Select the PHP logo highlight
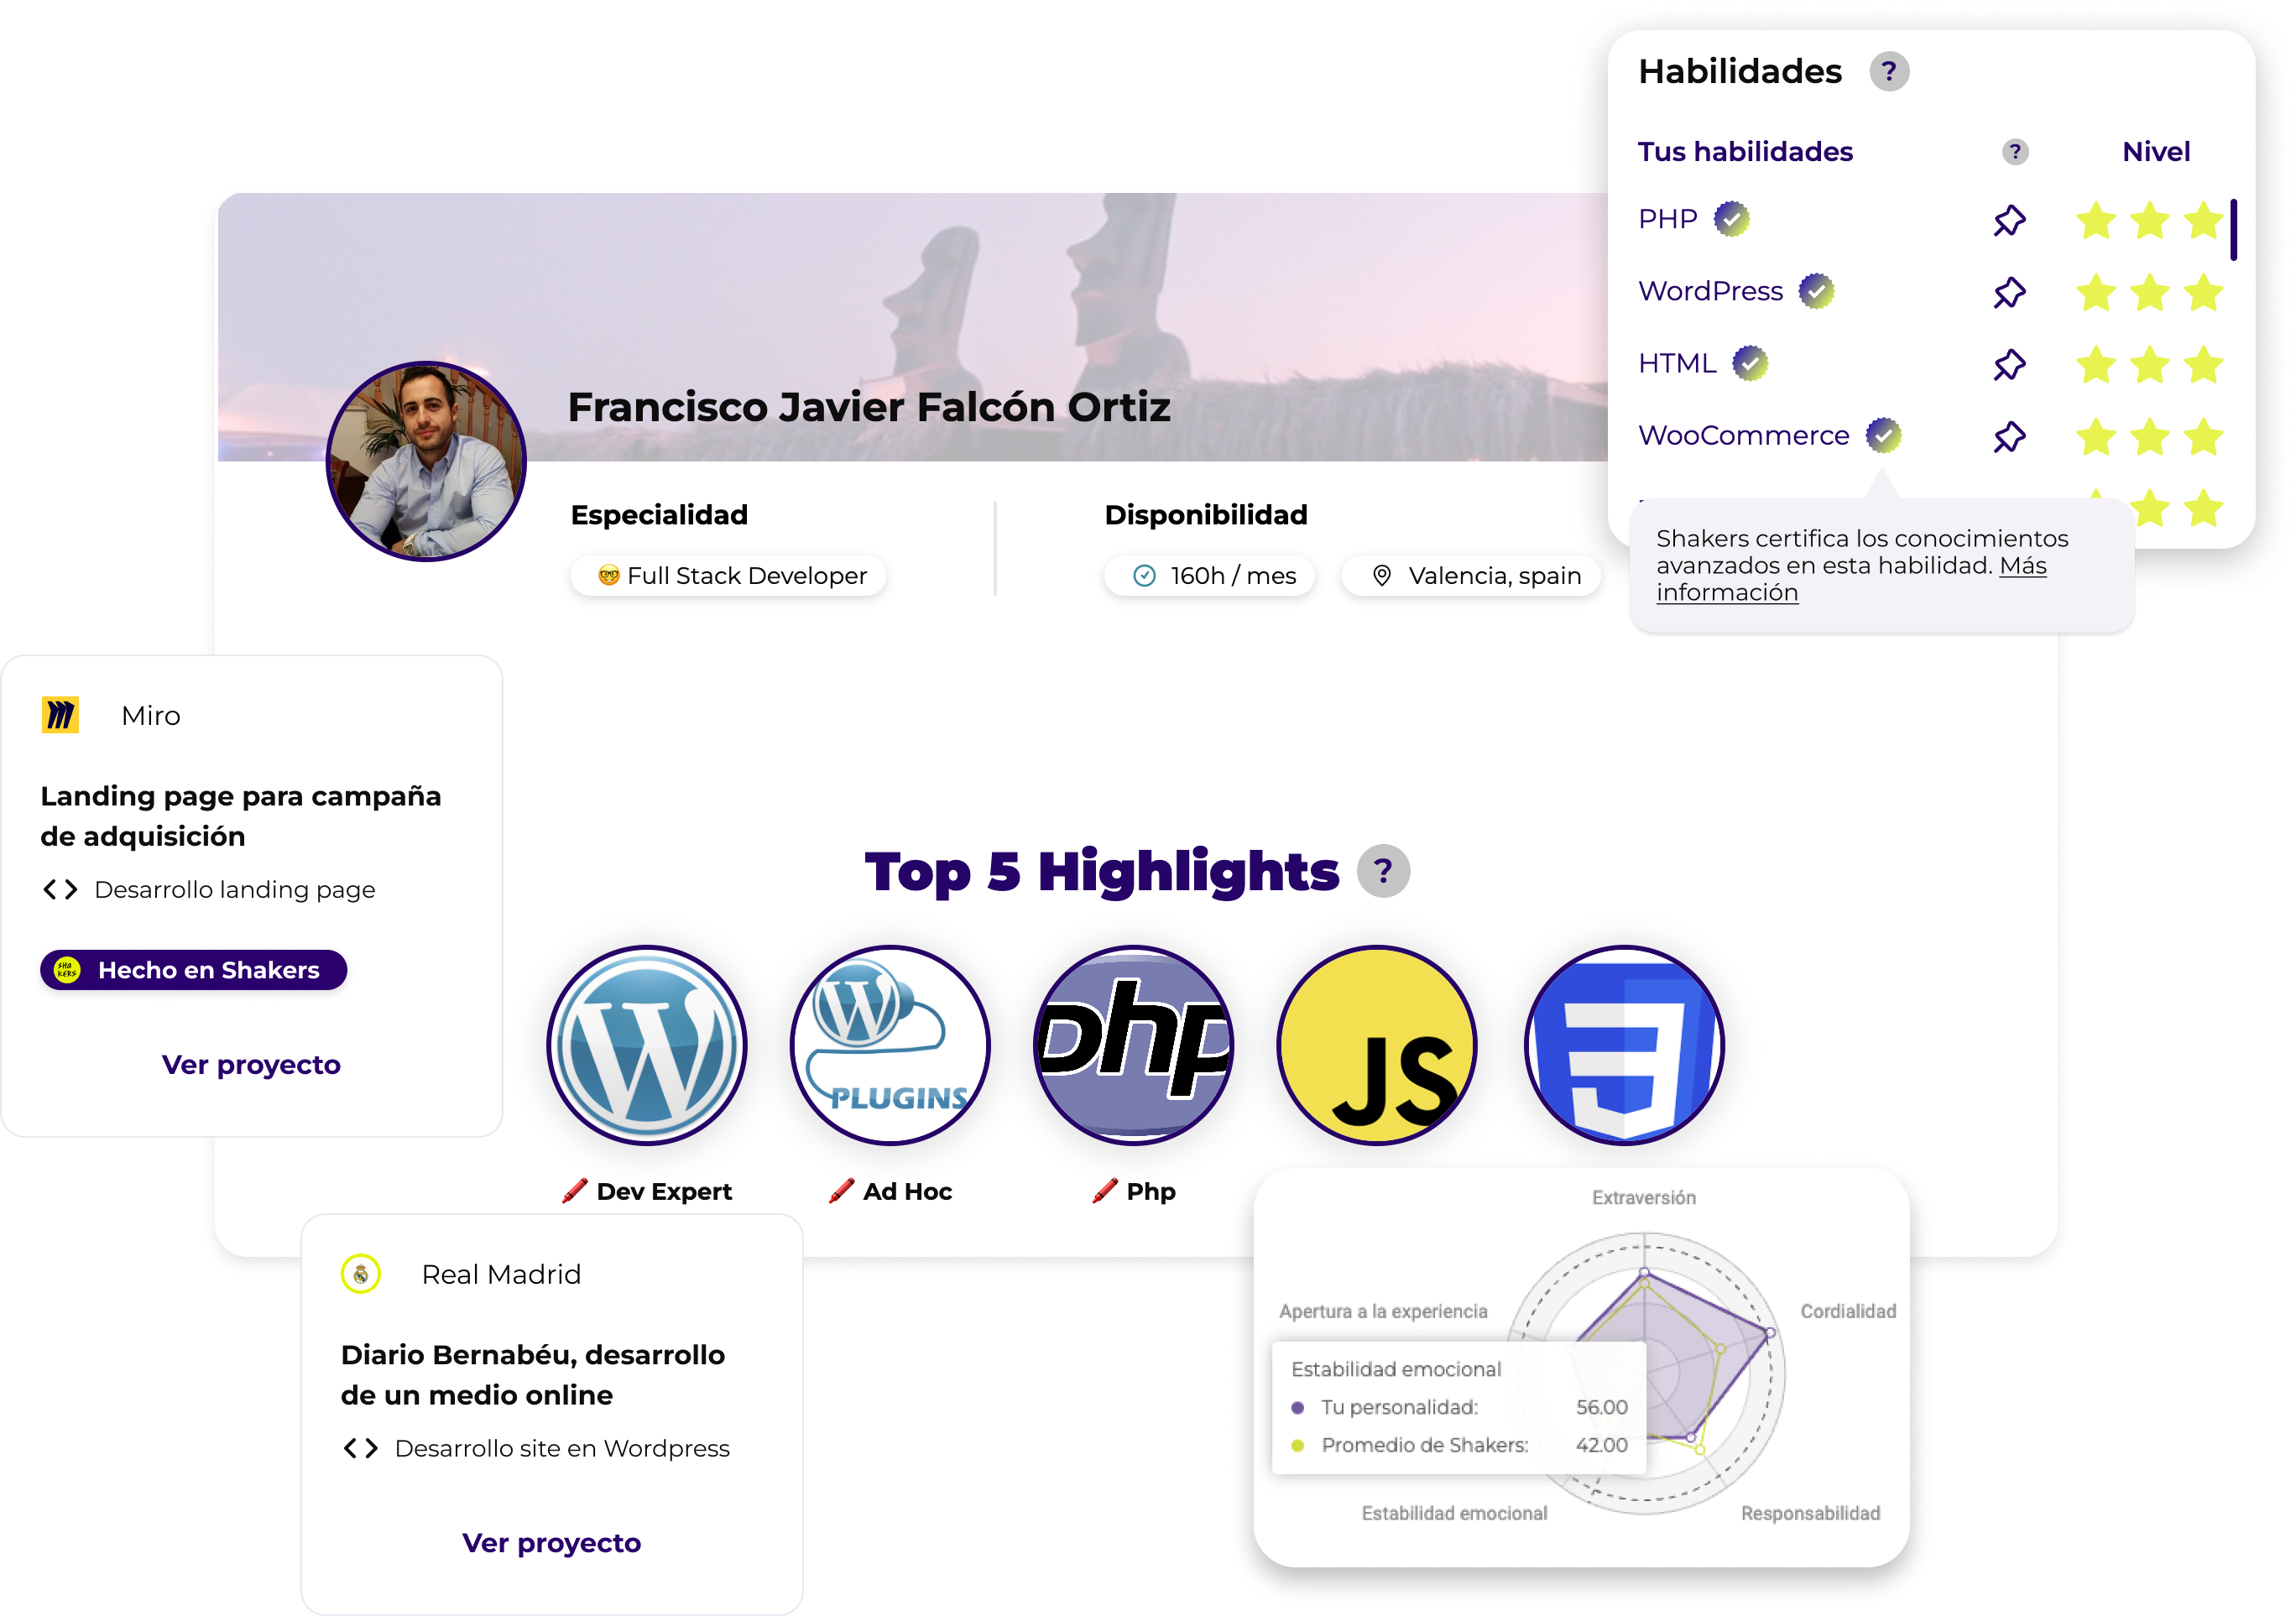 [x=1133, y=1045]
